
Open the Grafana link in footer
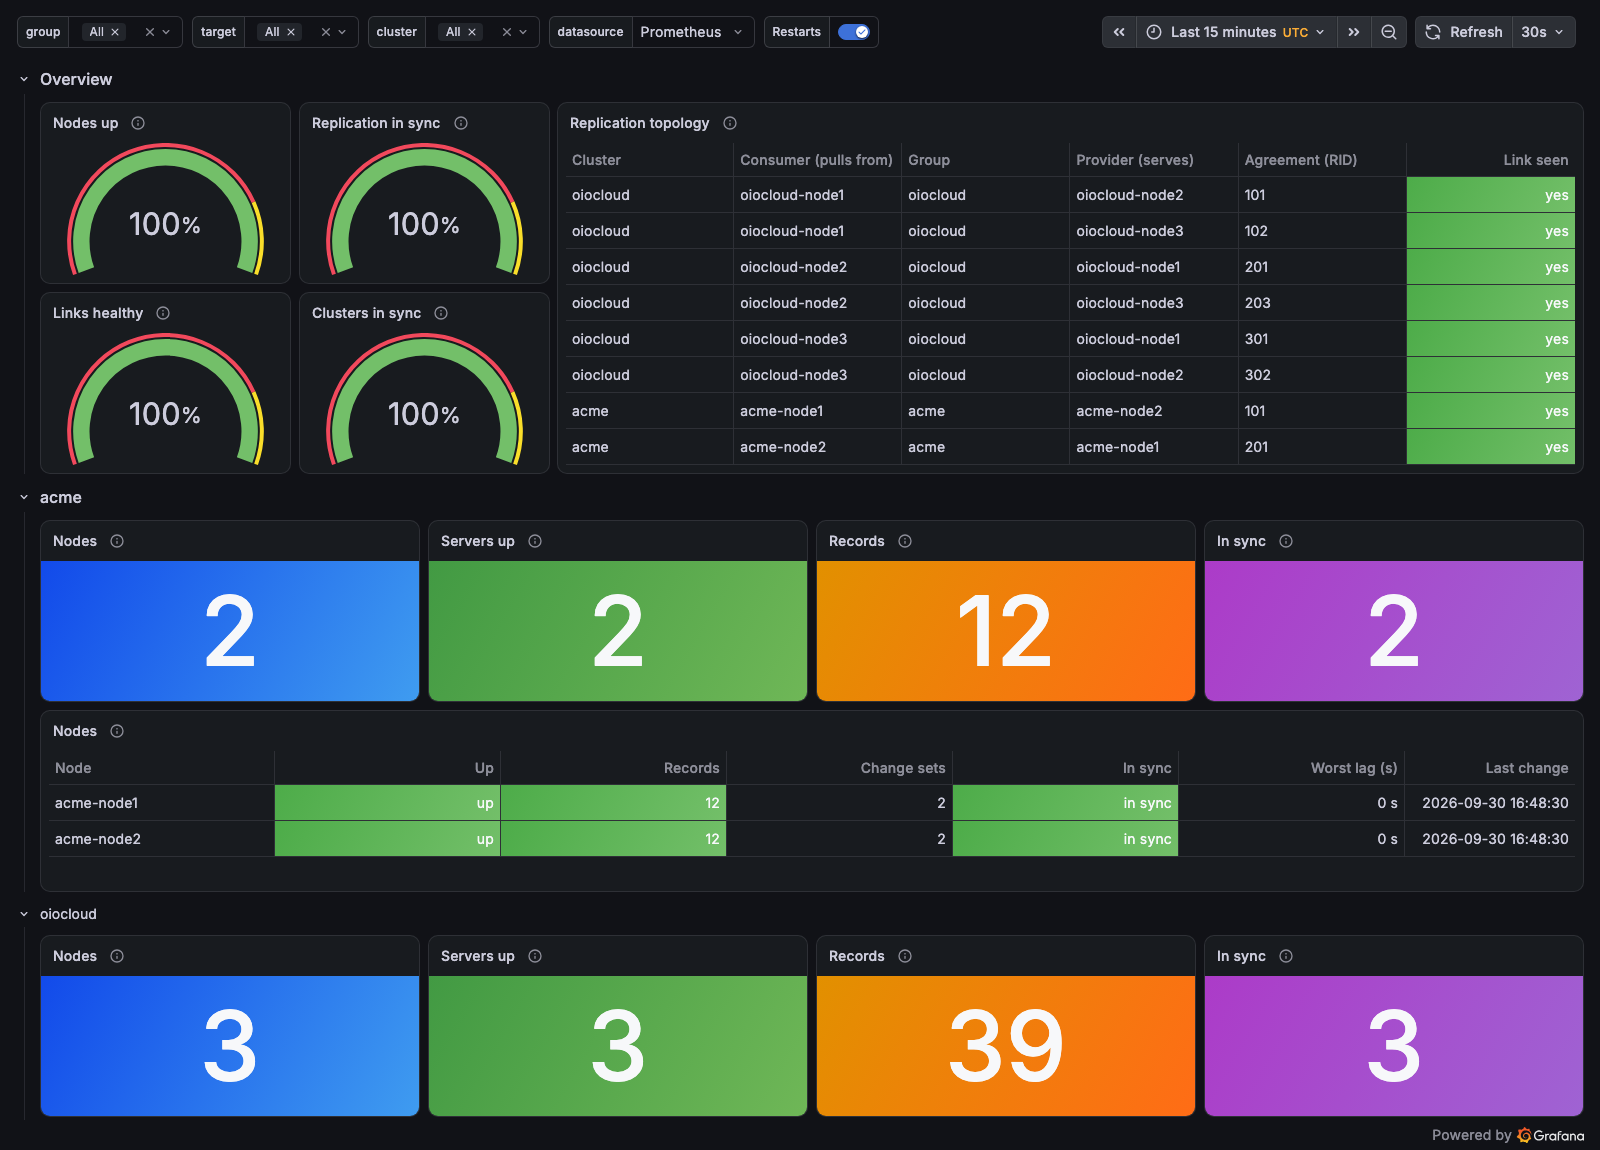tap(1551, 1135)
